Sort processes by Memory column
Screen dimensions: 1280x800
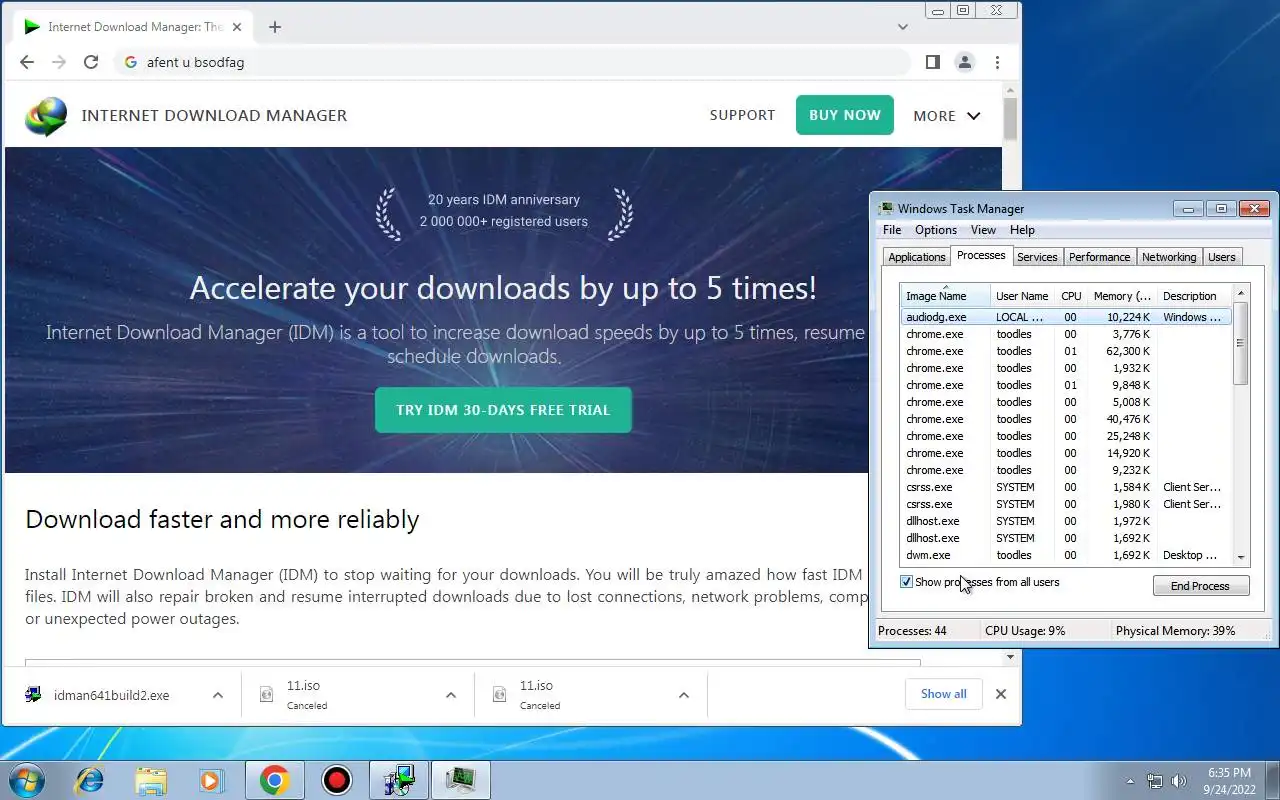click(1122, 296)
